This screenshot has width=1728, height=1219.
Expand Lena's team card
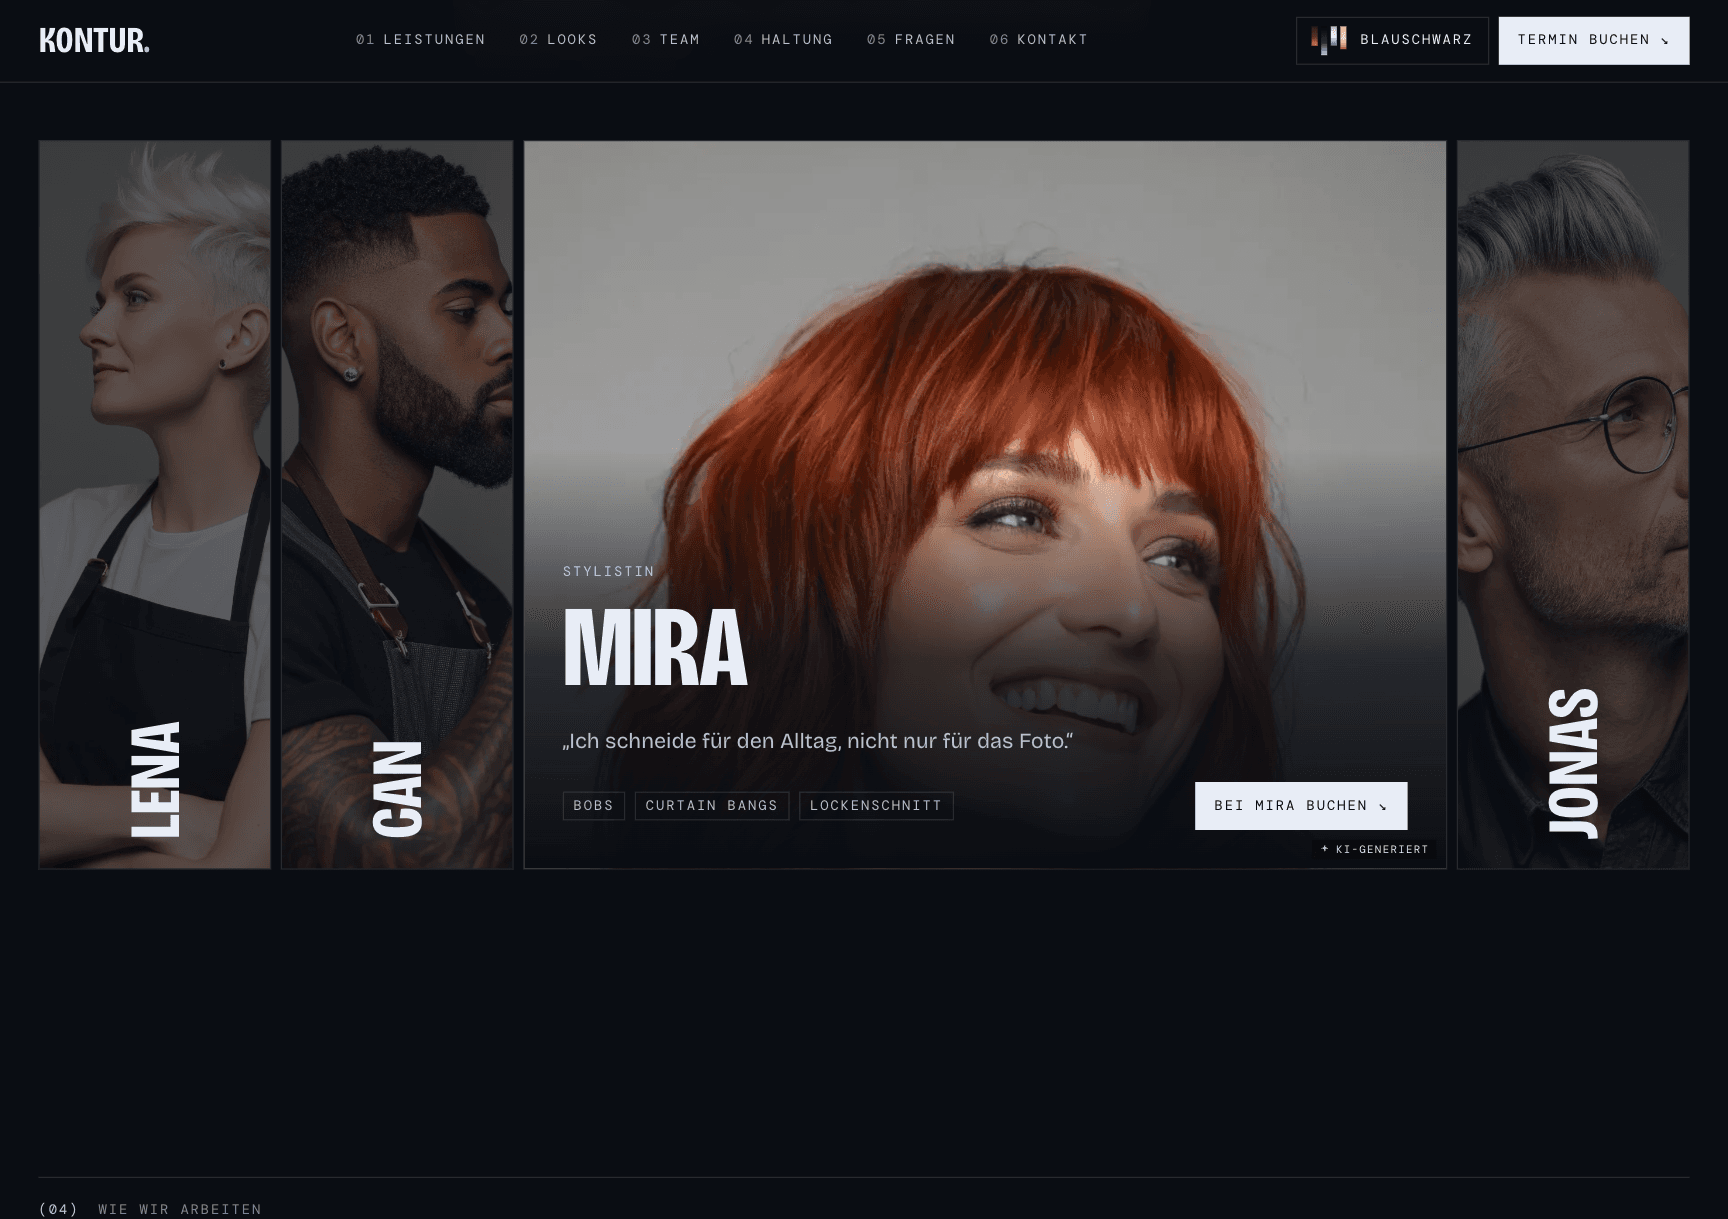[x=155, y=504]
